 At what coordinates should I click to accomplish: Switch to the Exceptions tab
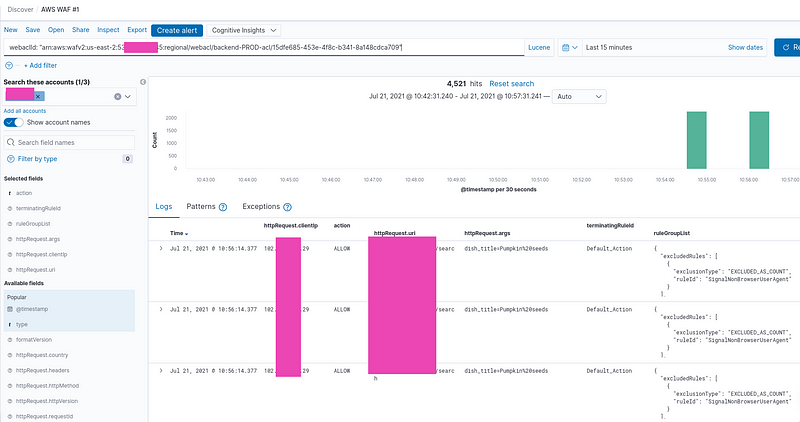pyautogui.click(x=261, y=207)
